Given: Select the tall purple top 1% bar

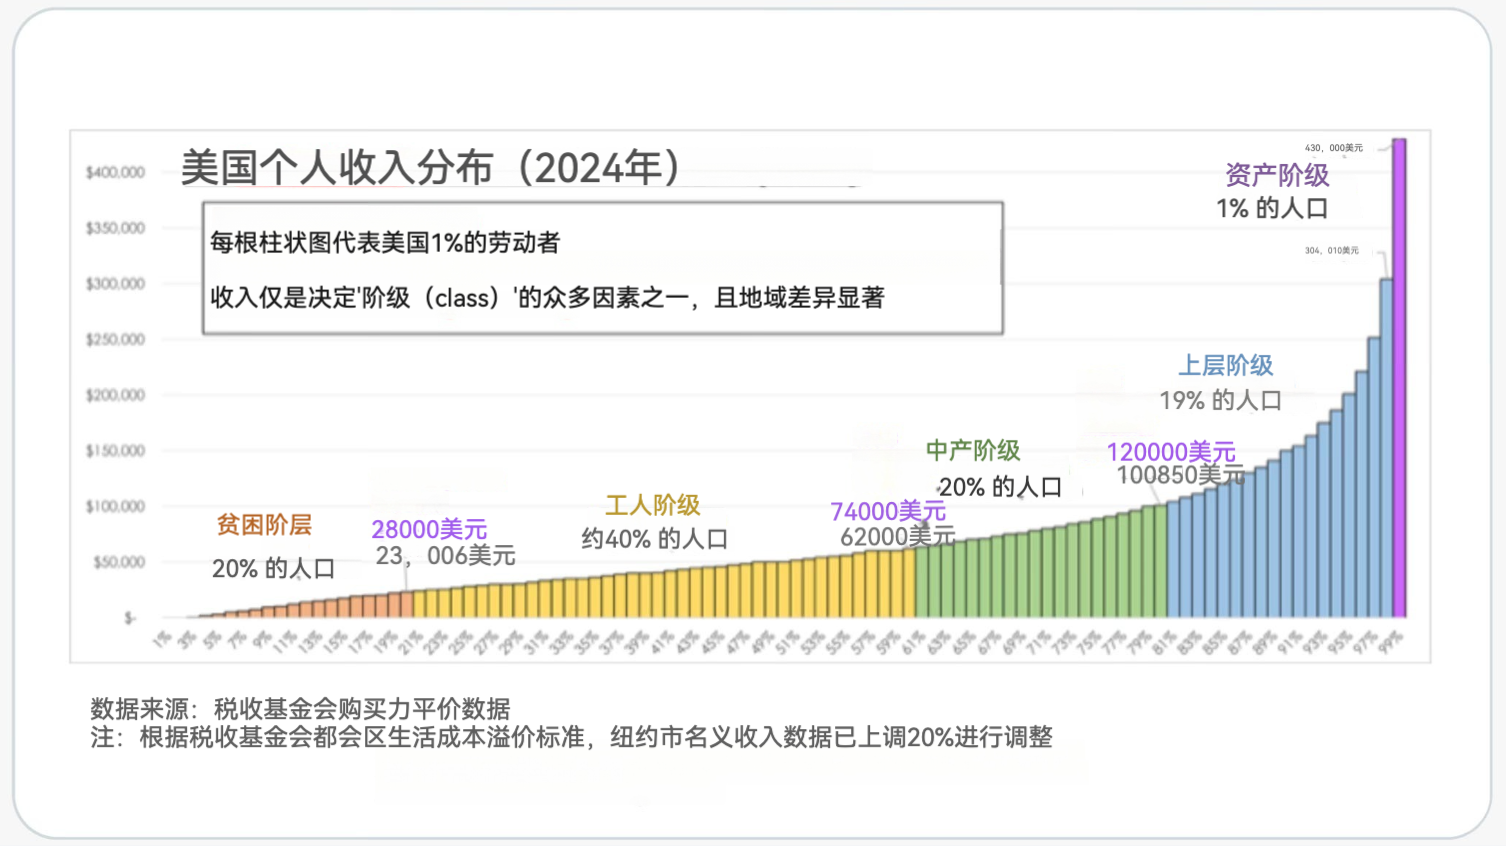Looking at the screenshot, I should 1399,380.
